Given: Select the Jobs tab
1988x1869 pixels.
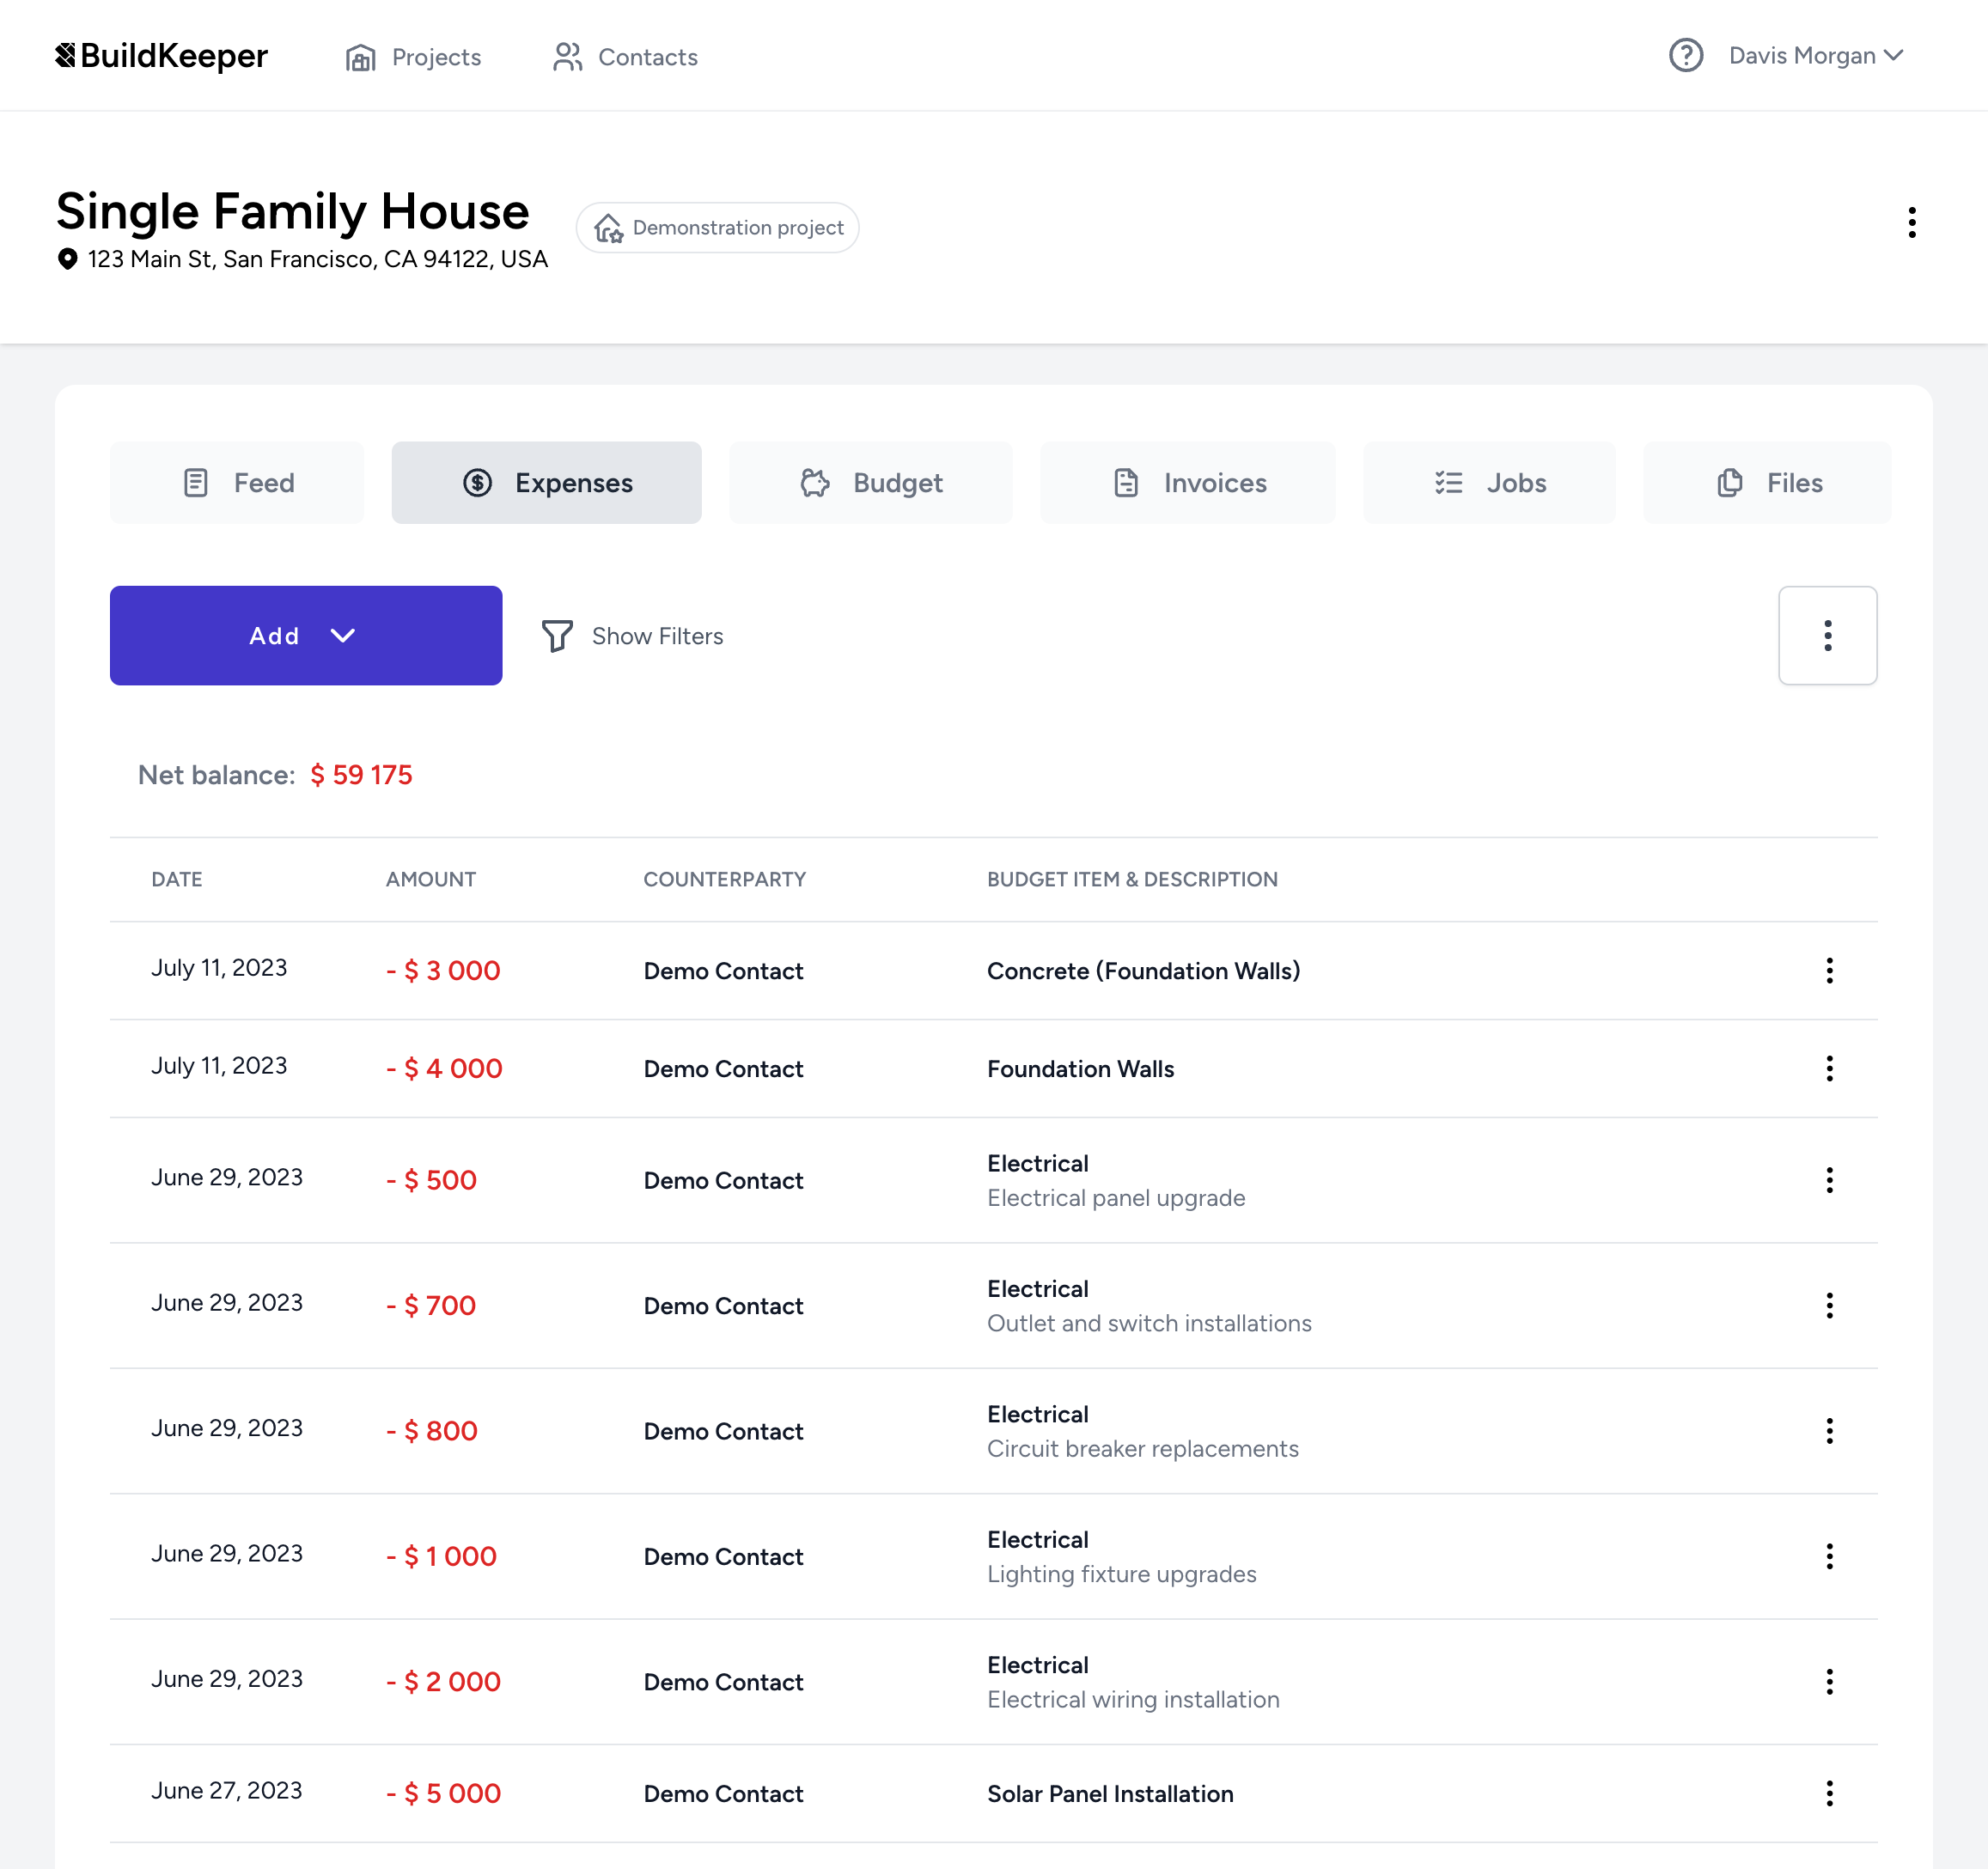Looking at the screenshot, I should coord(1487,481).
